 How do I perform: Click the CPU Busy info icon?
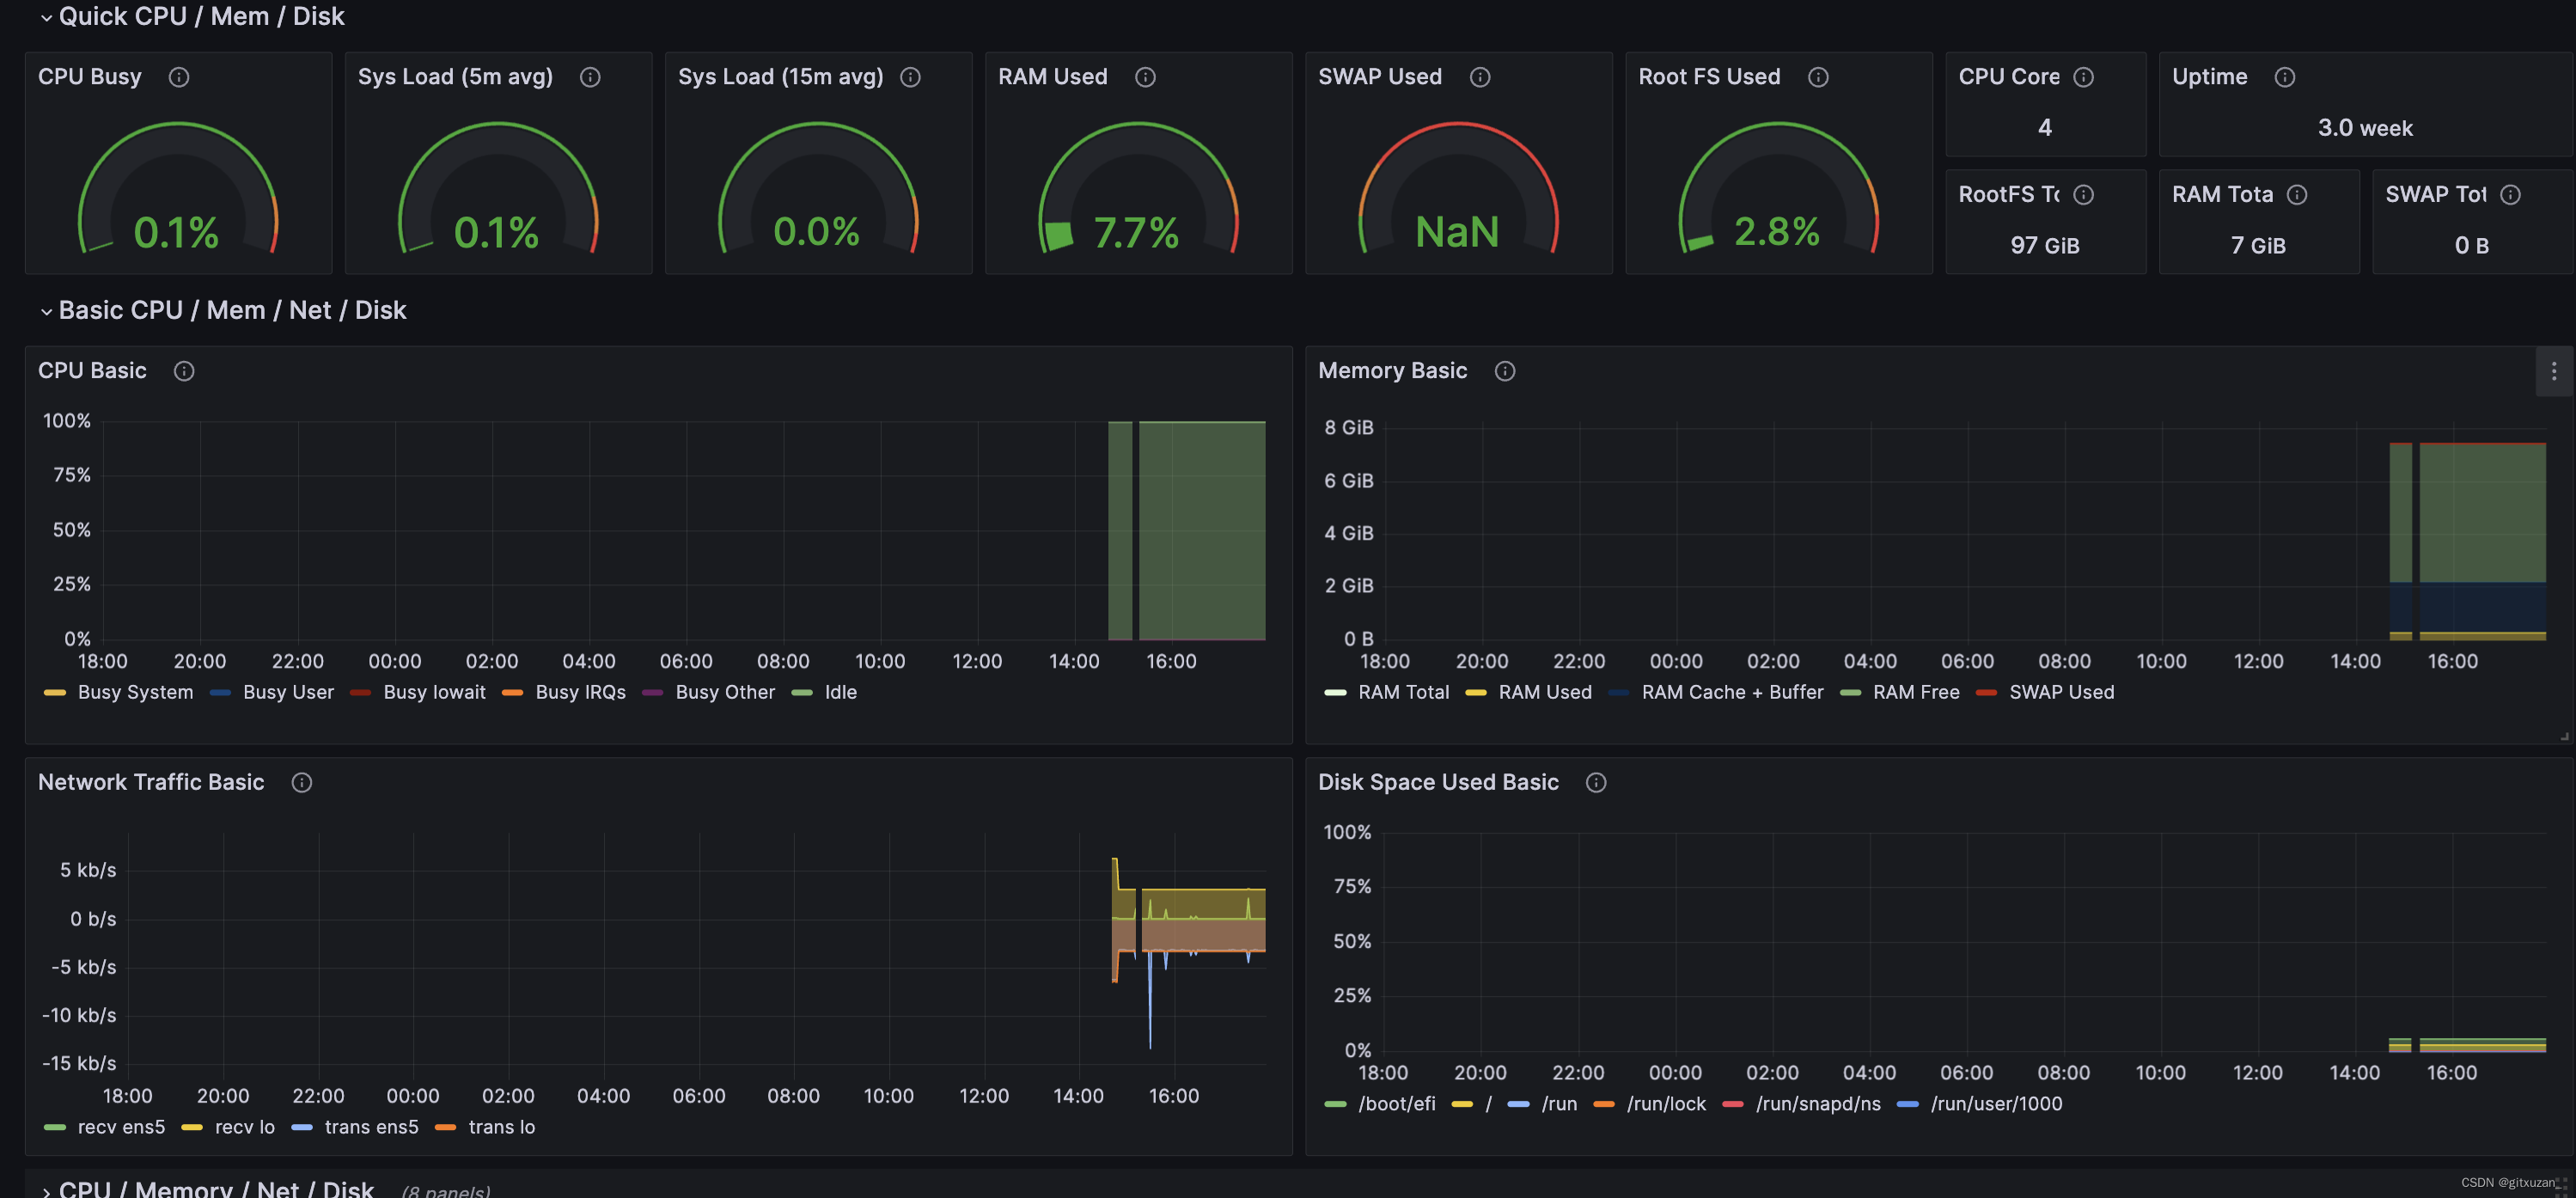pyautogui.click(x=179, y=77)
